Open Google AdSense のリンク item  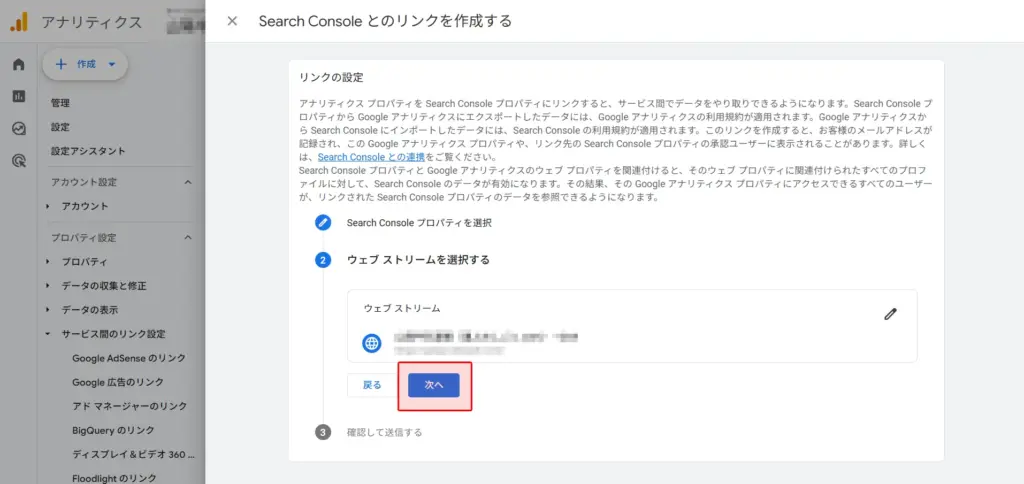tap(128, 358)
